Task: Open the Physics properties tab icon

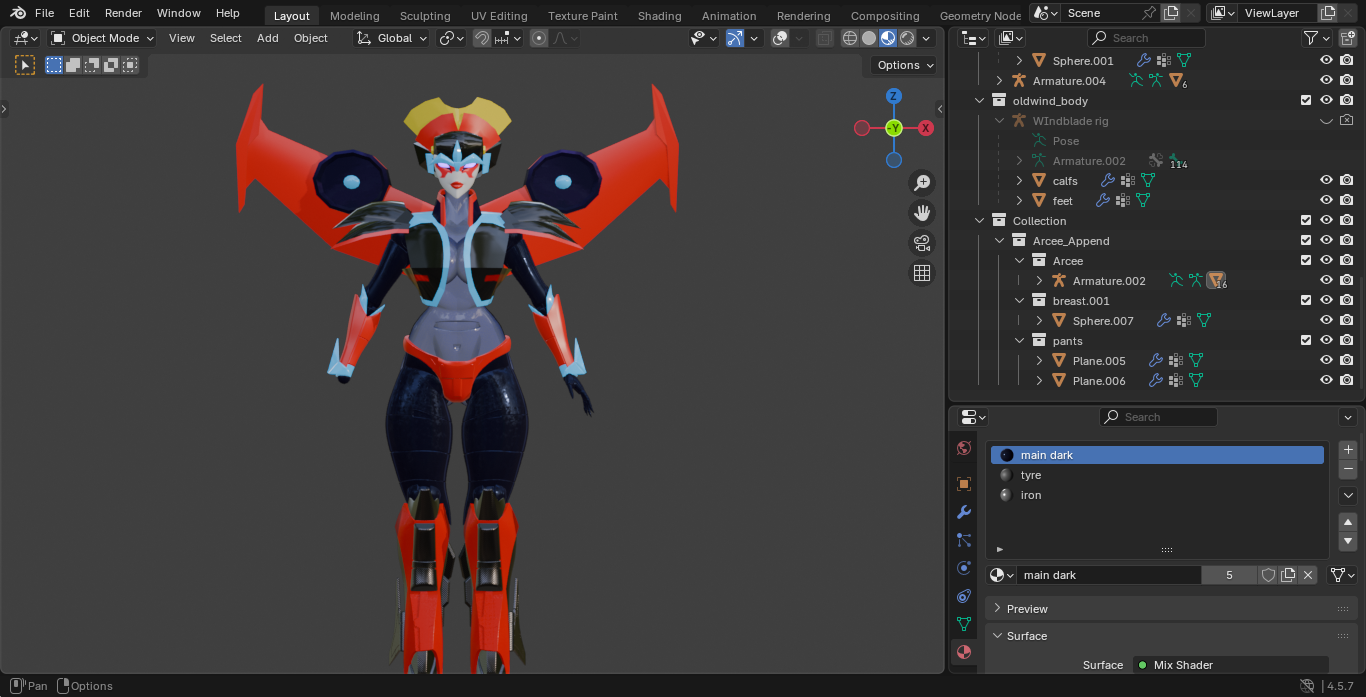Action: click(x=964, y=568)
